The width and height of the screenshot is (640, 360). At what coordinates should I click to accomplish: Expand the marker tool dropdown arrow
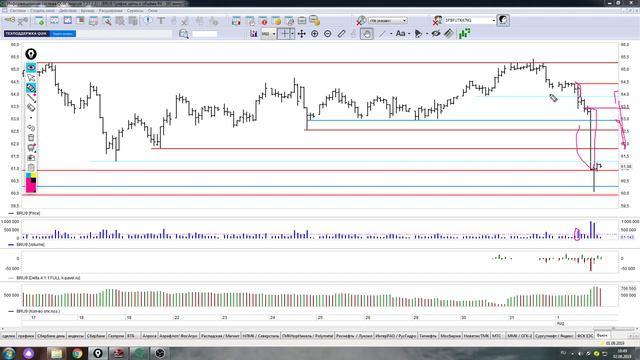[x=427, y=34]
